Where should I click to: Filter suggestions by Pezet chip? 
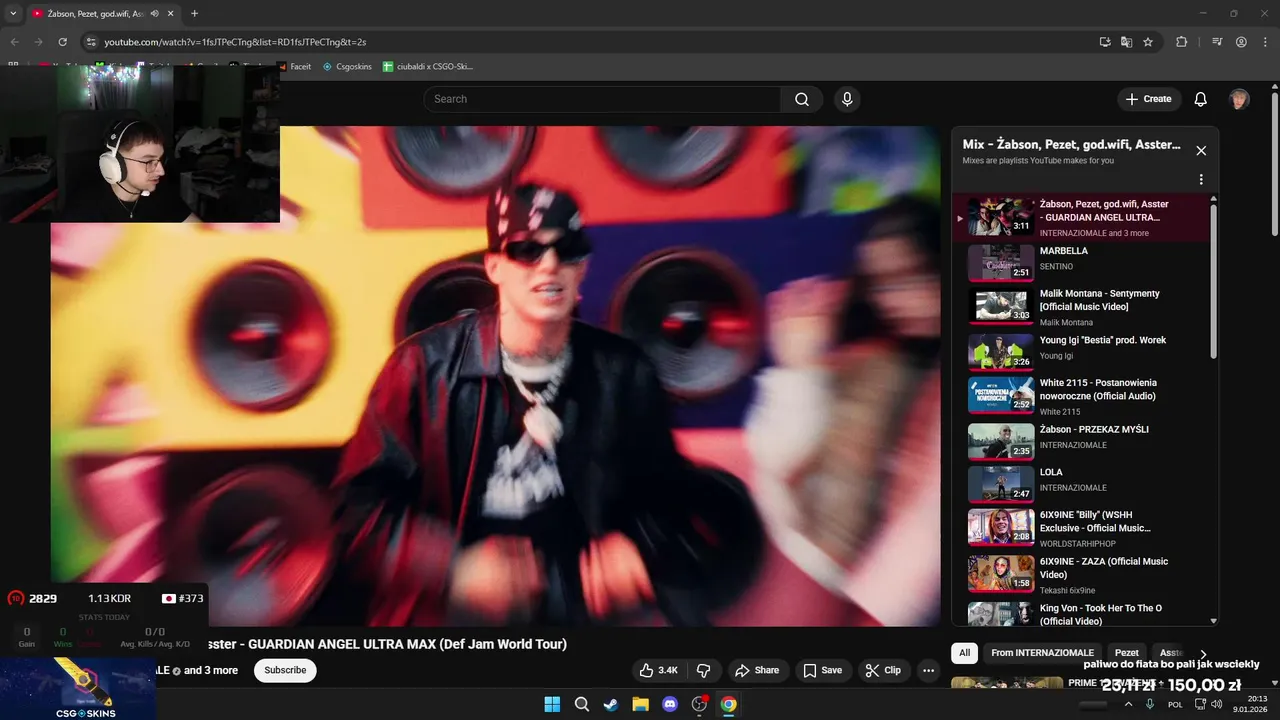(1127, 653)
